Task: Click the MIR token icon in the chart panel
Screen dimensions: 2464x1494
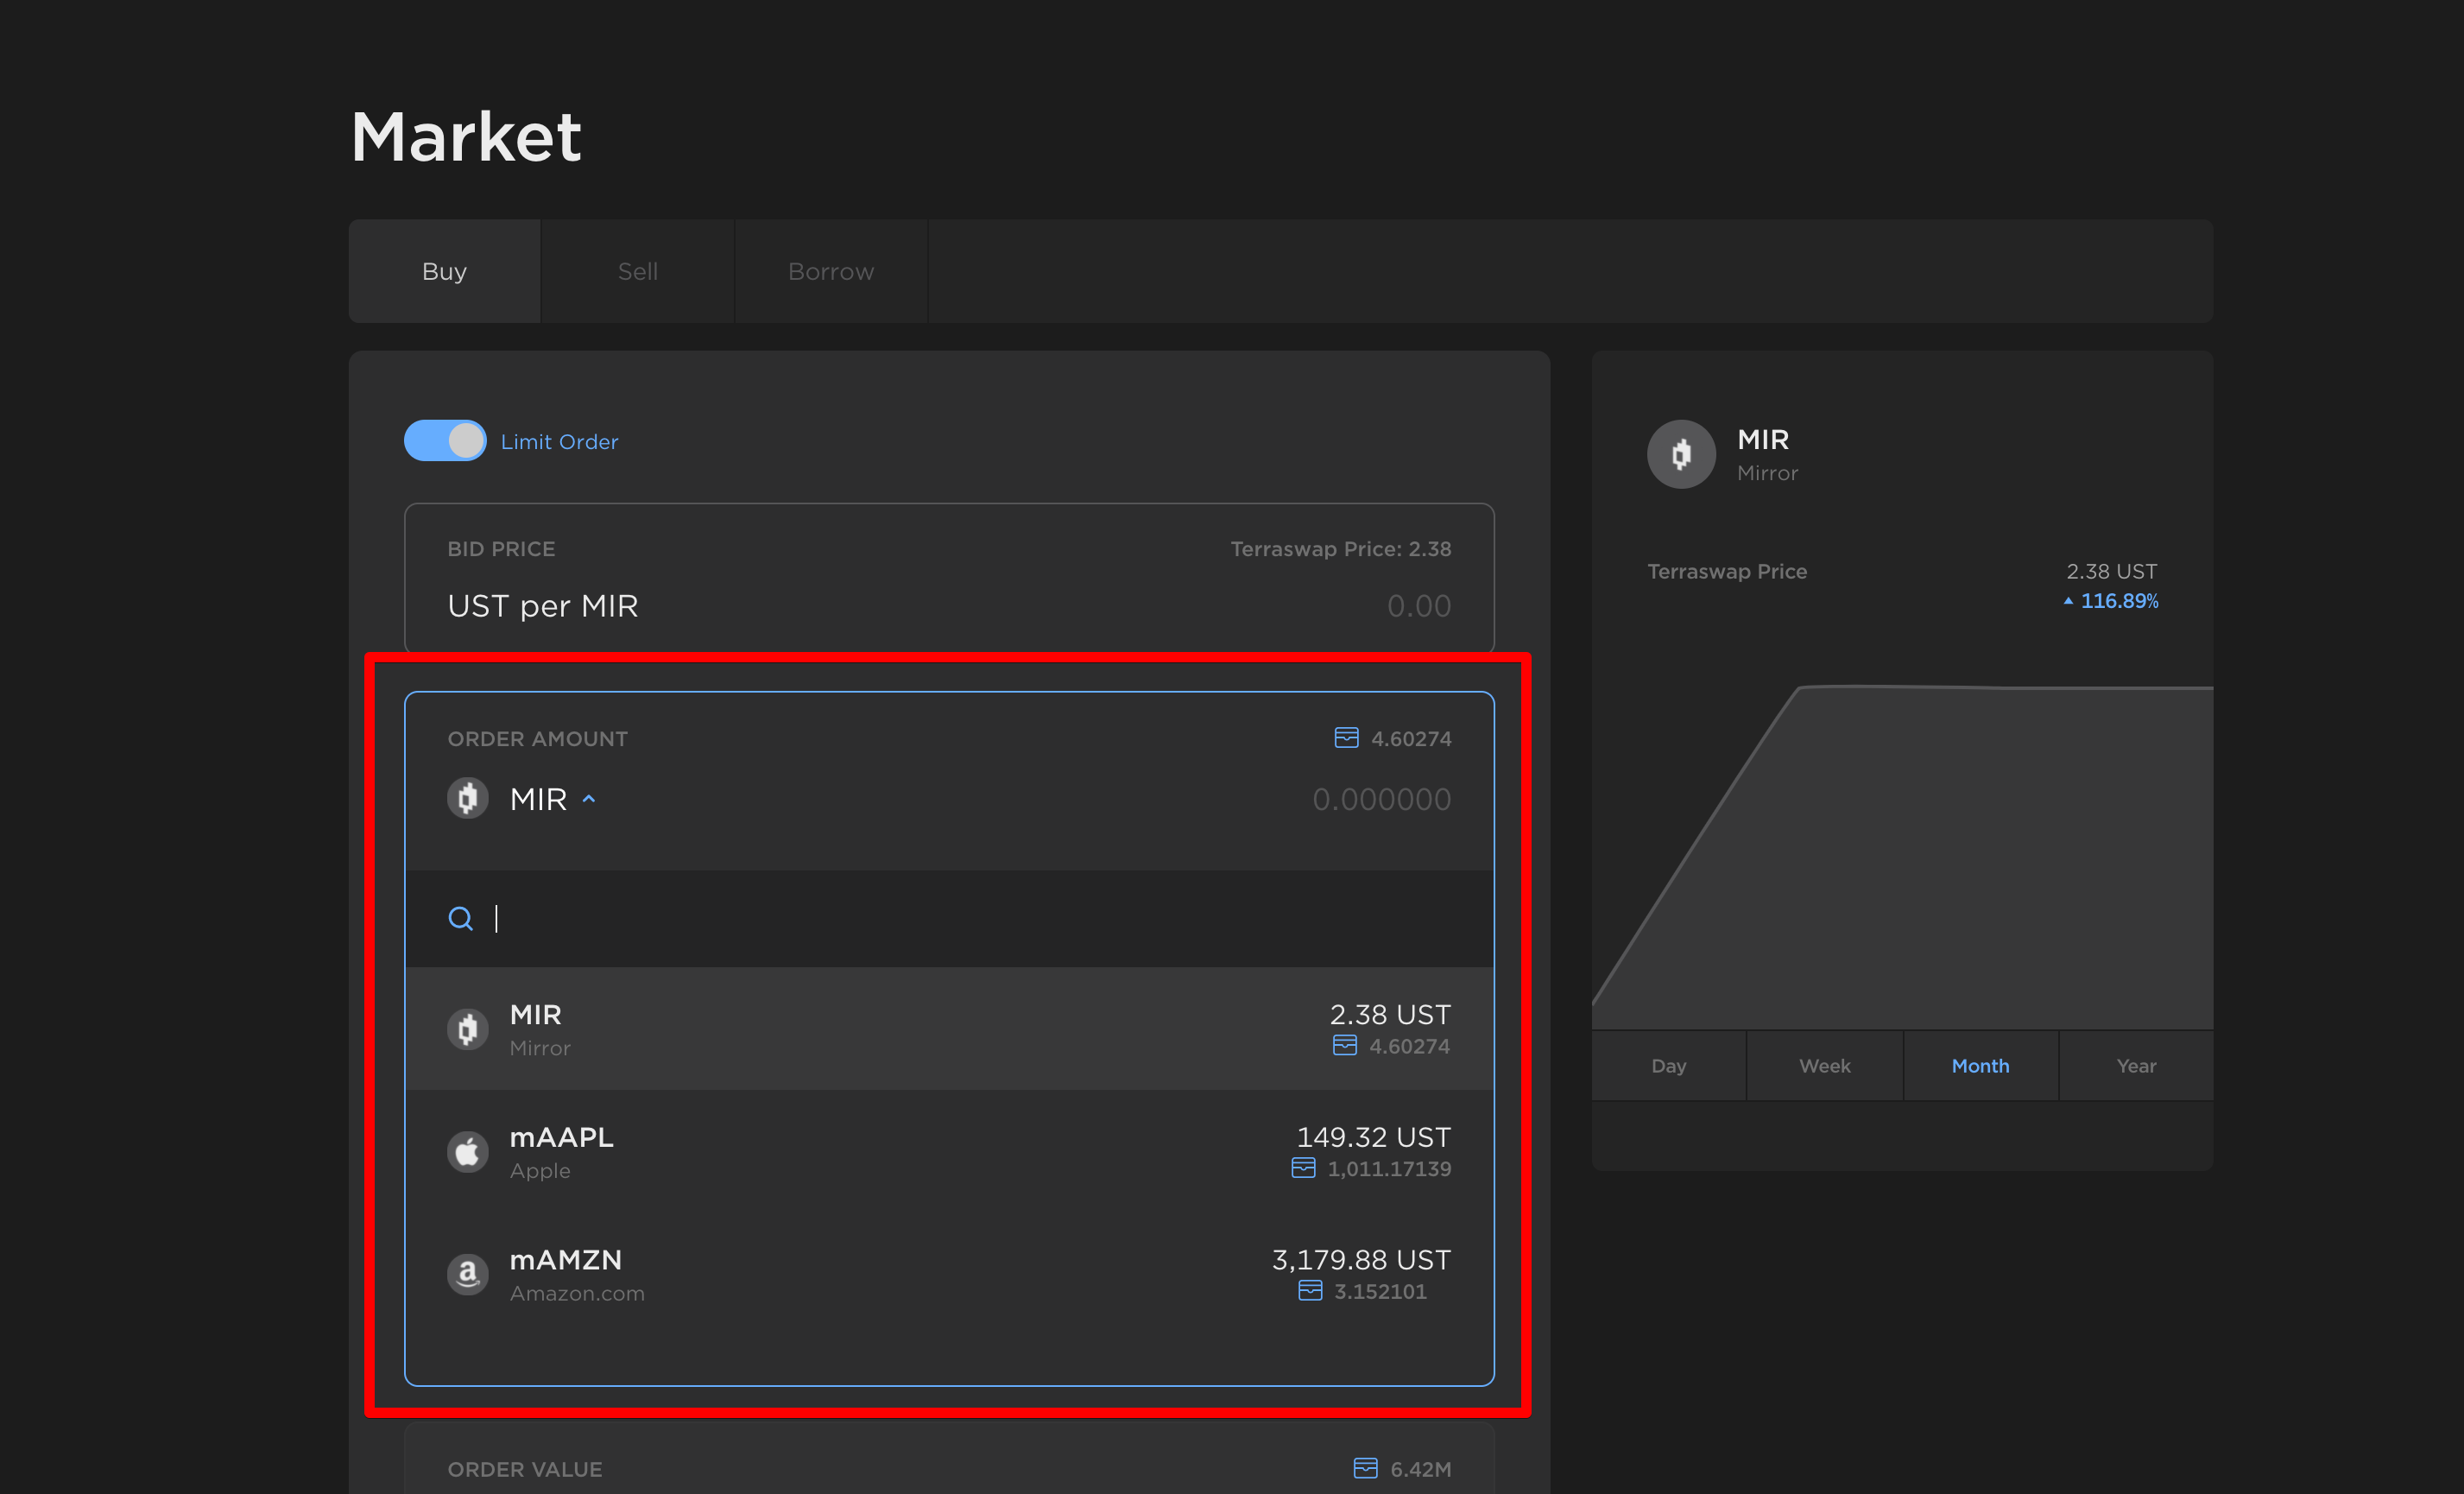Action: tap(1681, 454)
